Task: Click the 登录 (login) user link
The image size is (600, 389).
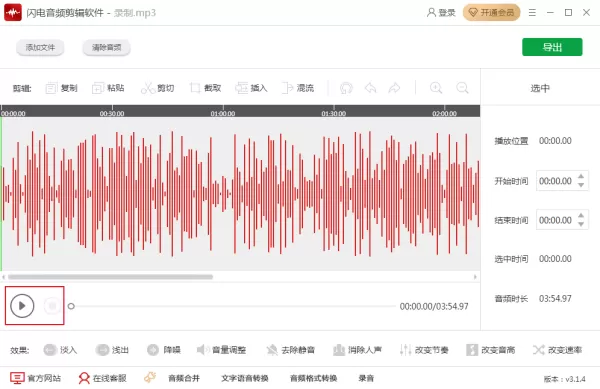Action: [x=441, y=13]
